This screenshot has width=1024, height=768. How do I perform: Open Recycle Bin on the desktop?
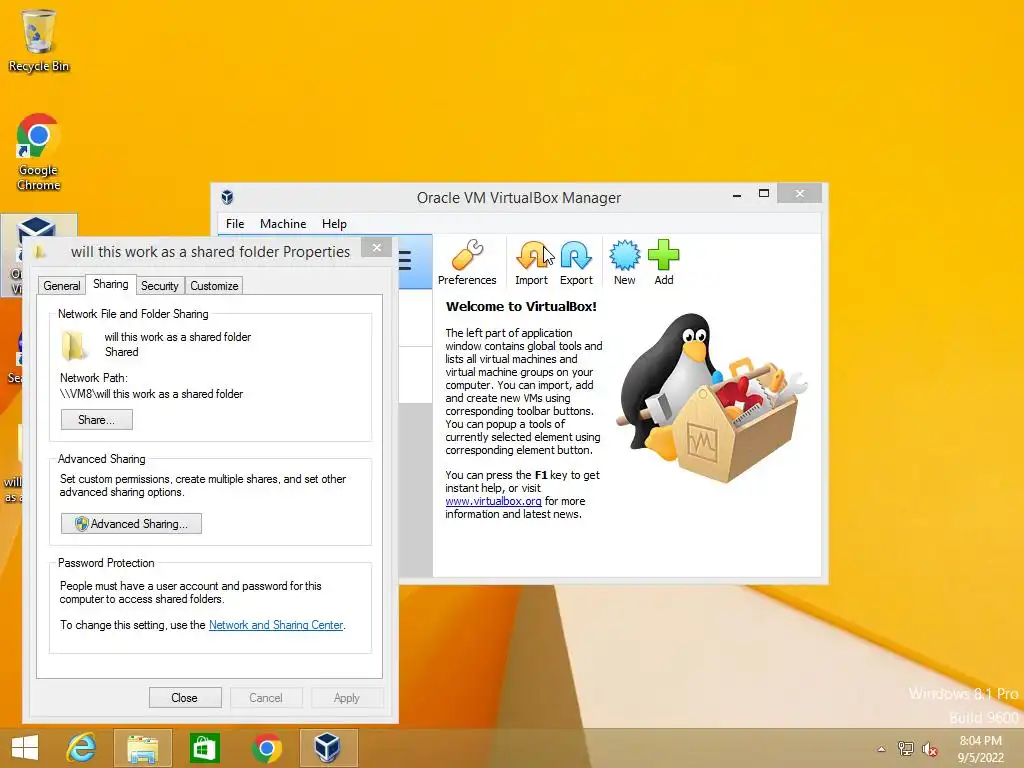pos(39,40)
